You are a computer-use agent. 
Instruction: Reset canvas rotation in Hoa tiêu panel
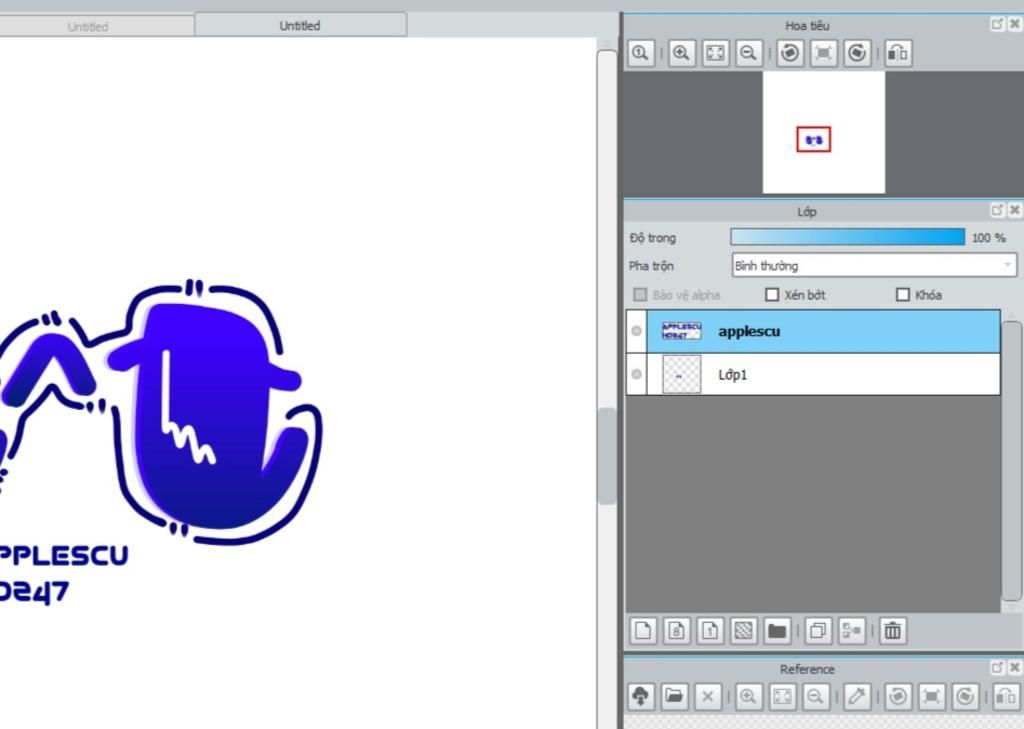[x=824, y=53]
